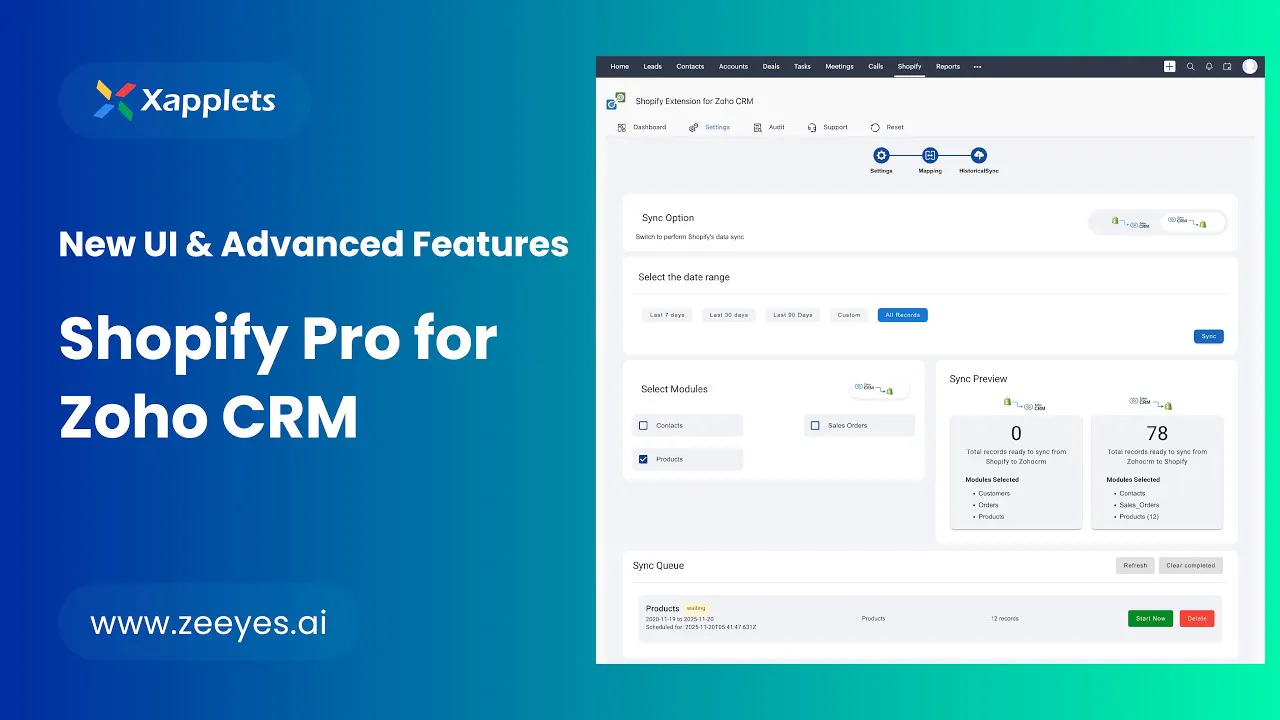Choose the All Records range

[903, 315]
